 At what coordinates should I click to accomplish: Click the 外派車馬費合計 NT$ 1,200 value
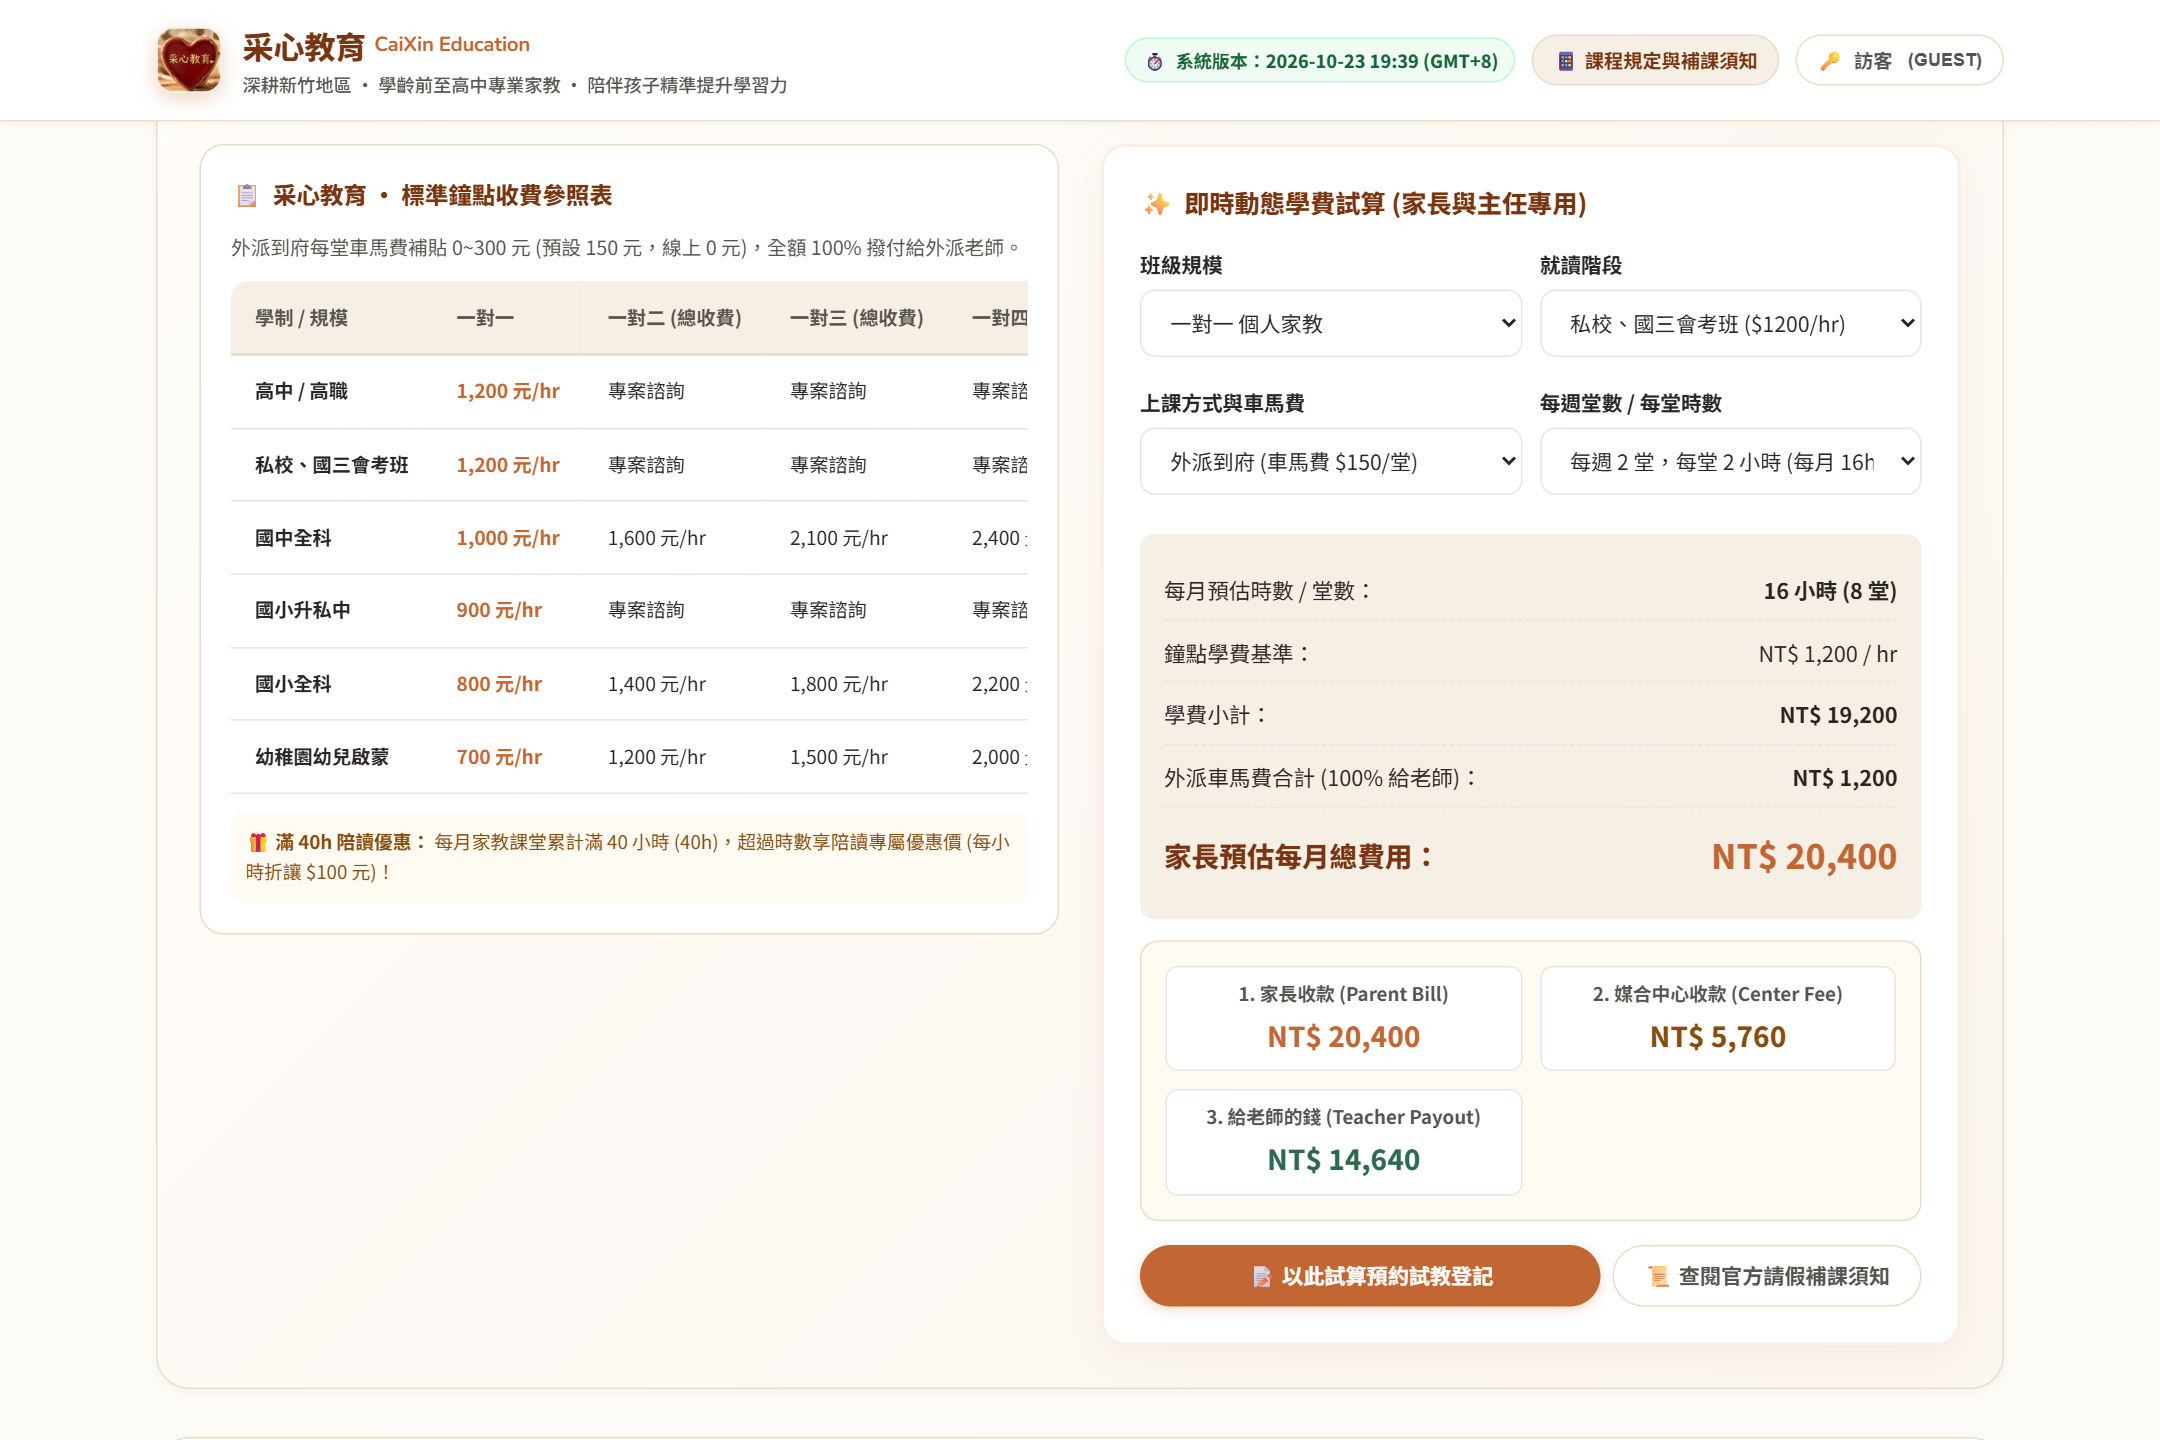click(1845, 778)
